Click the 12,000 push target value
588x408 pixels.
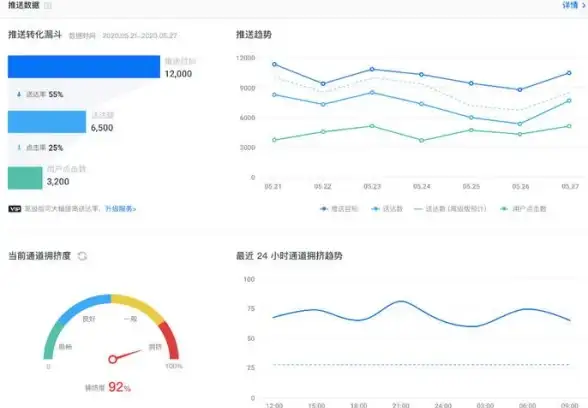click(x=178, y=74)
